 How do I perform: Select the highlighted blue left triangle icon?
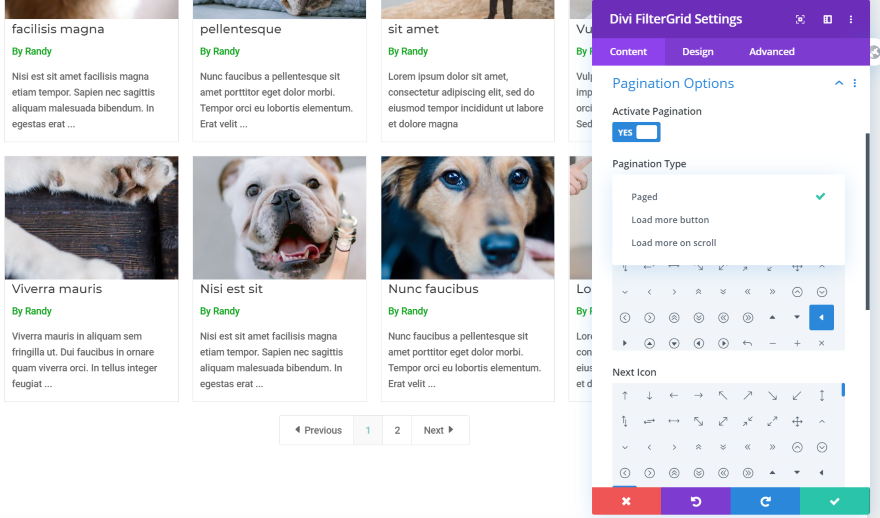821,318
